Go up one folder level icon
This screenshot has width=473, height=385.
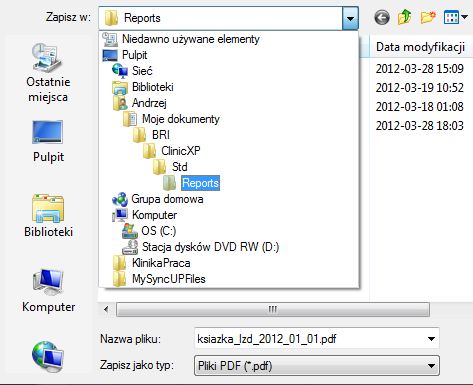[404, 17]
